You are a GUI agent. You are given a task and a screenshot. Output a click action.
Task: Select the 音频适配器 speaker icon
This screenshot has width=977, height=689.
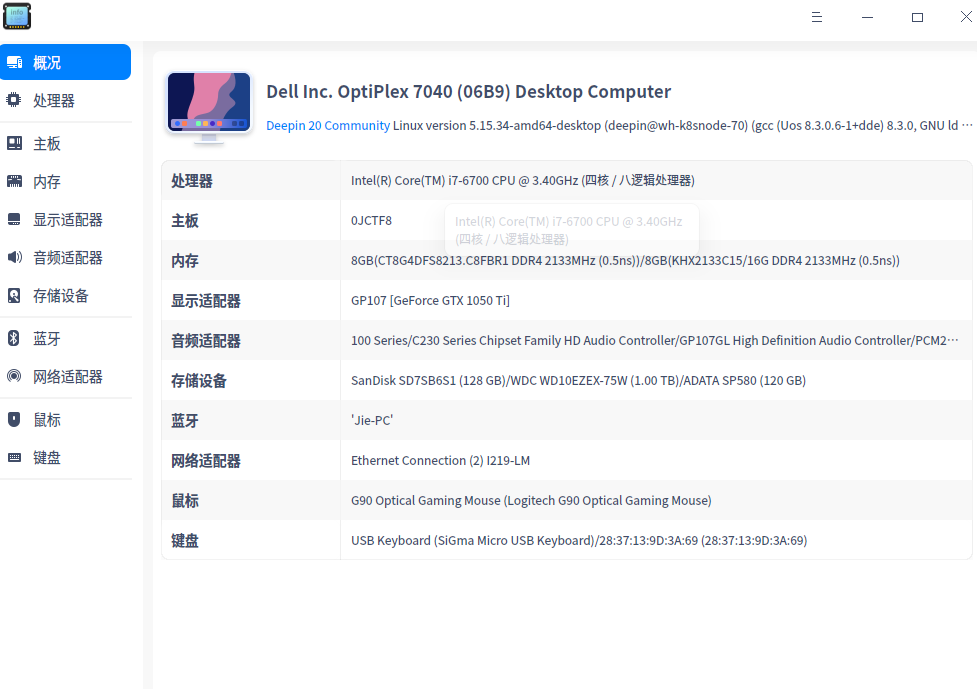pyautogui.click(x=12, y=257)
